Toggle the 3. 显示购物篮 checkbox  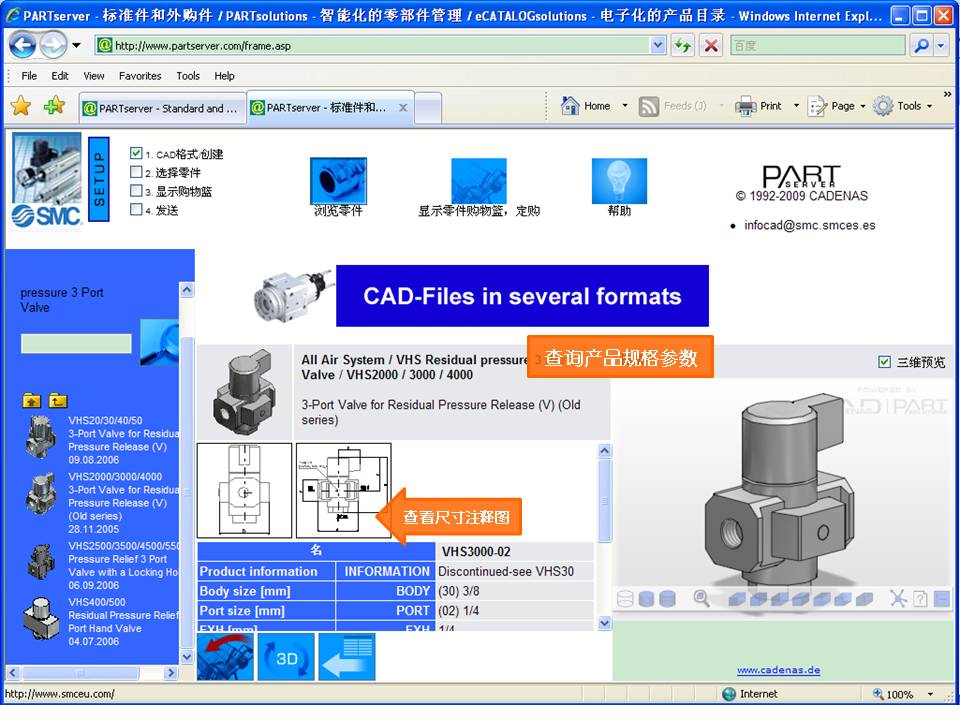tap(136, 191)
